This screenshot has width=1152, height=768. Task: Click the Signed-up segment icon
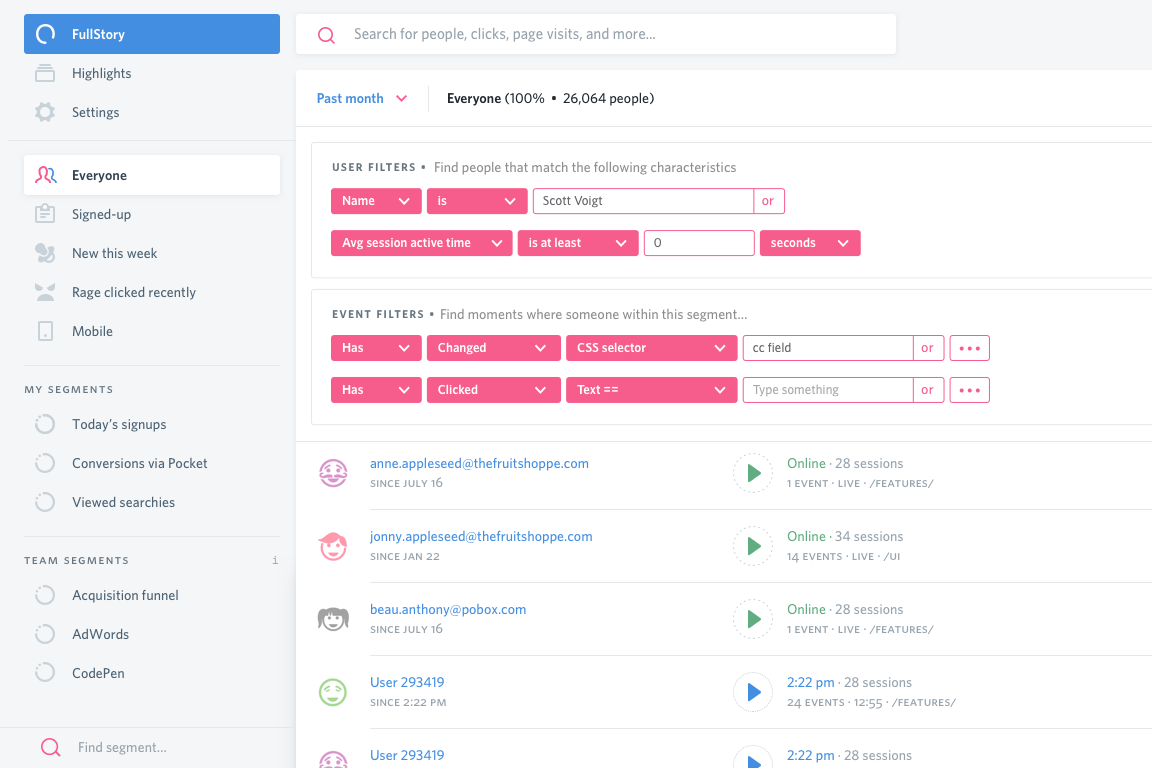pyautogui.click(x=45, y=214)
